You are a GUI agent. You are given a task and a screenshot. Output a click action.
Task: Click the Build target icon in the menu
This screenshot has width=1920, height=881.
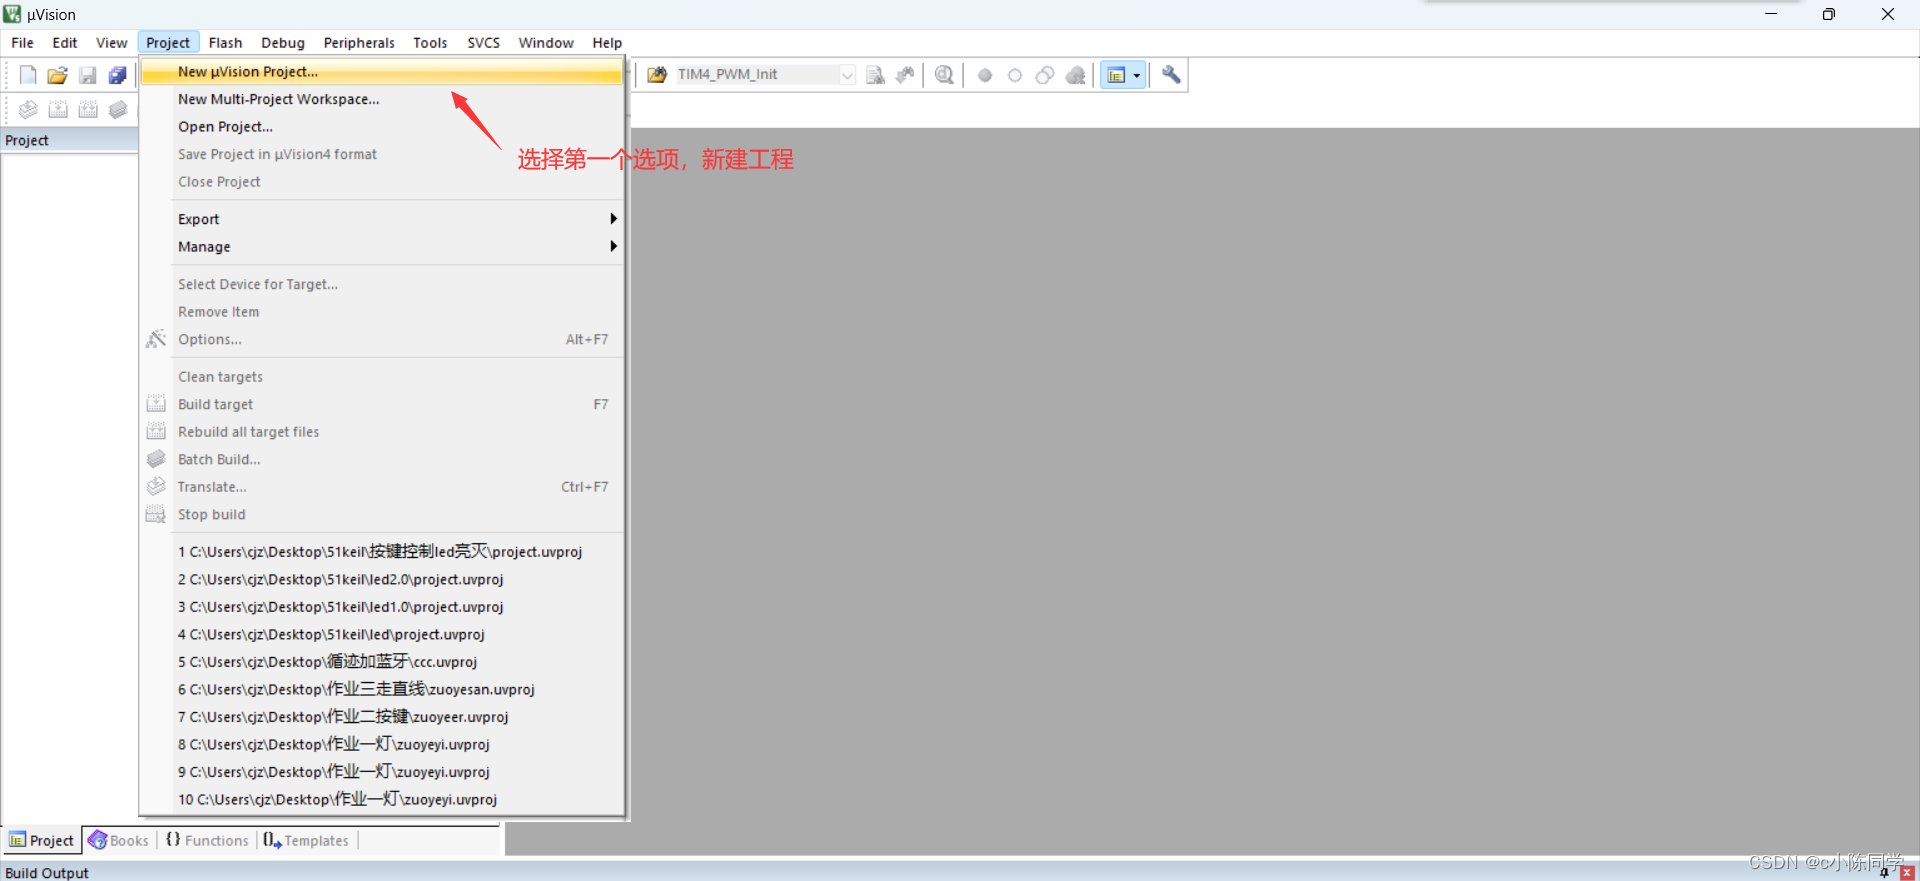click(156, 404)
